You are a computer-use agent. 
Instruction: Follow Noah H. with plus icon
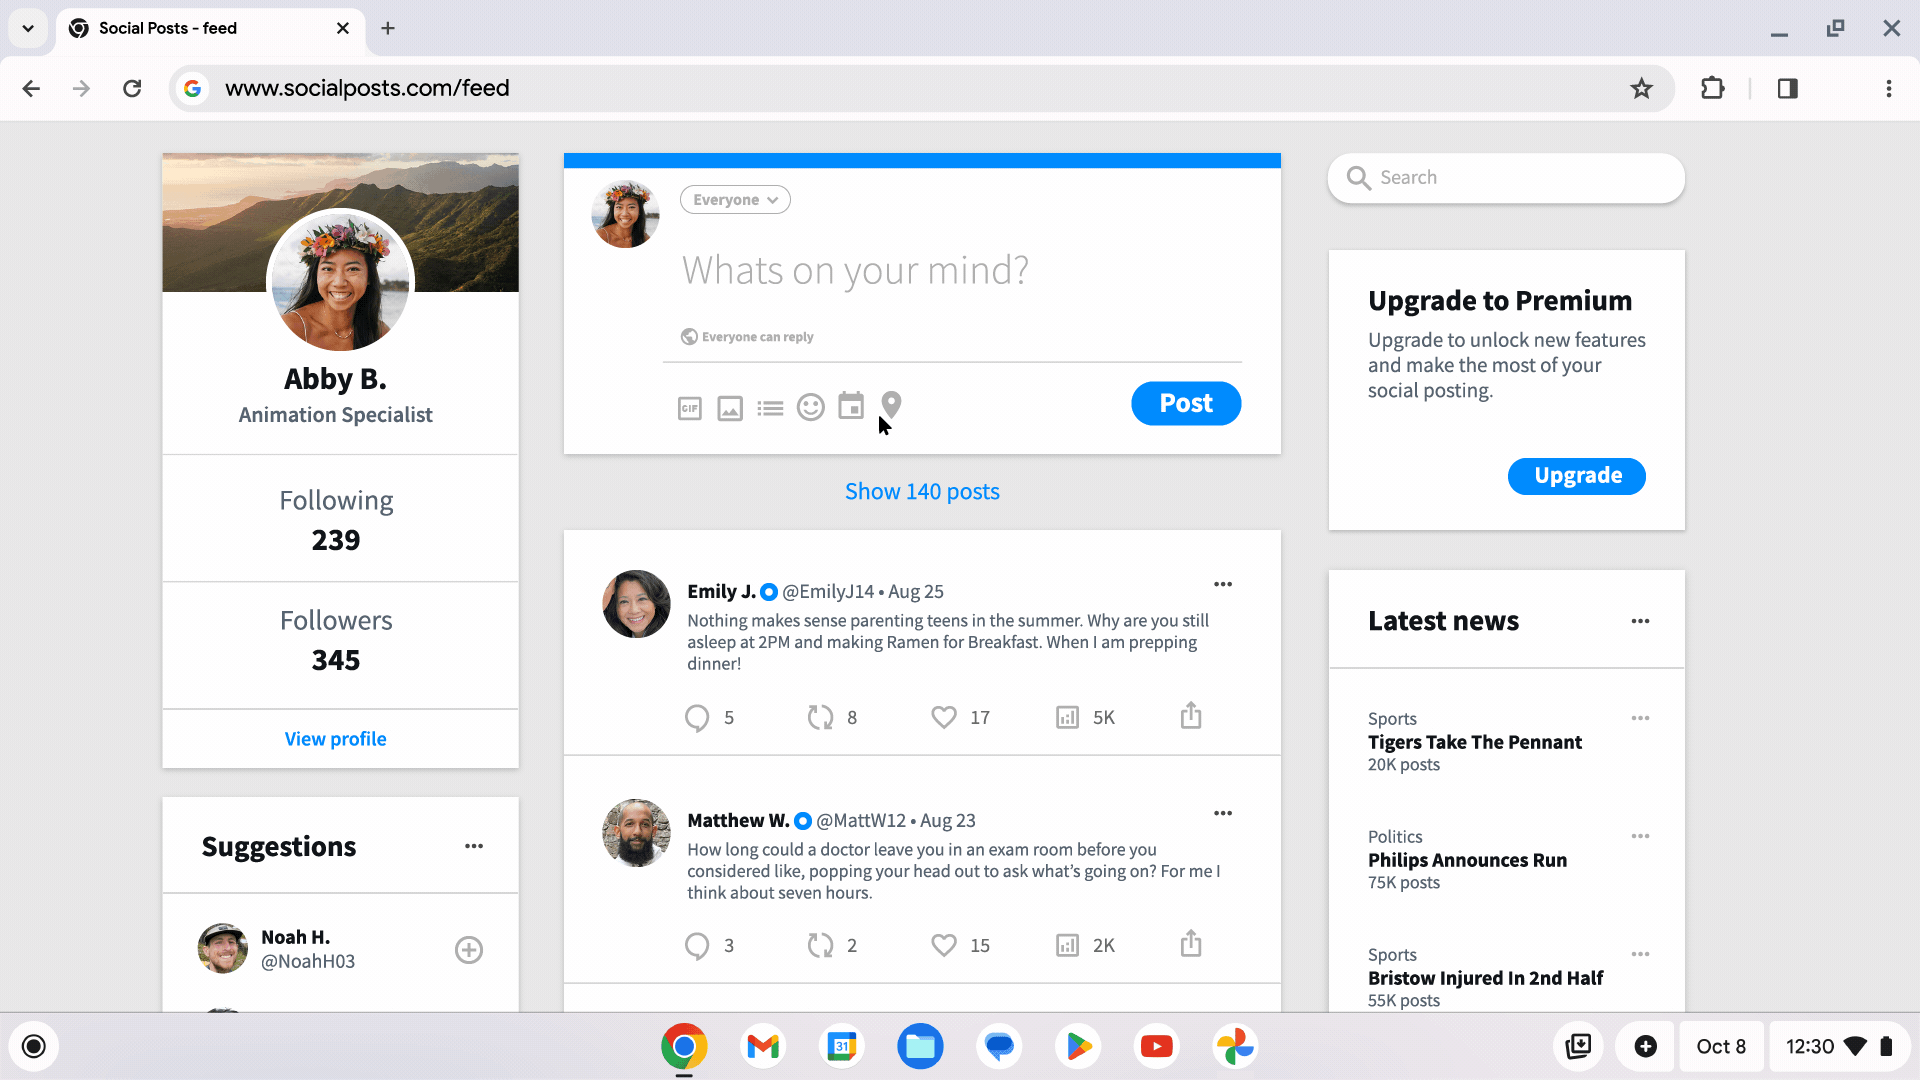[469, 949]
